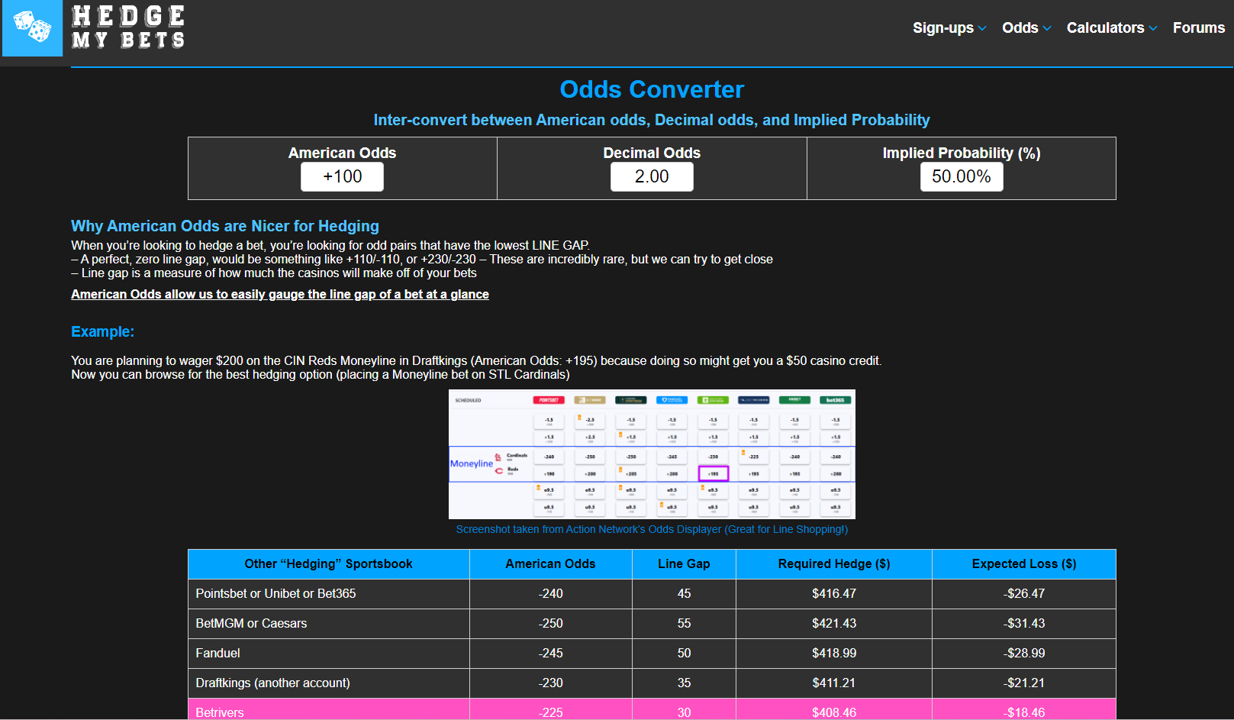Click the 'Required Hedge ($)' column header
1234x720 pixels.
click(x=834, y=564)
